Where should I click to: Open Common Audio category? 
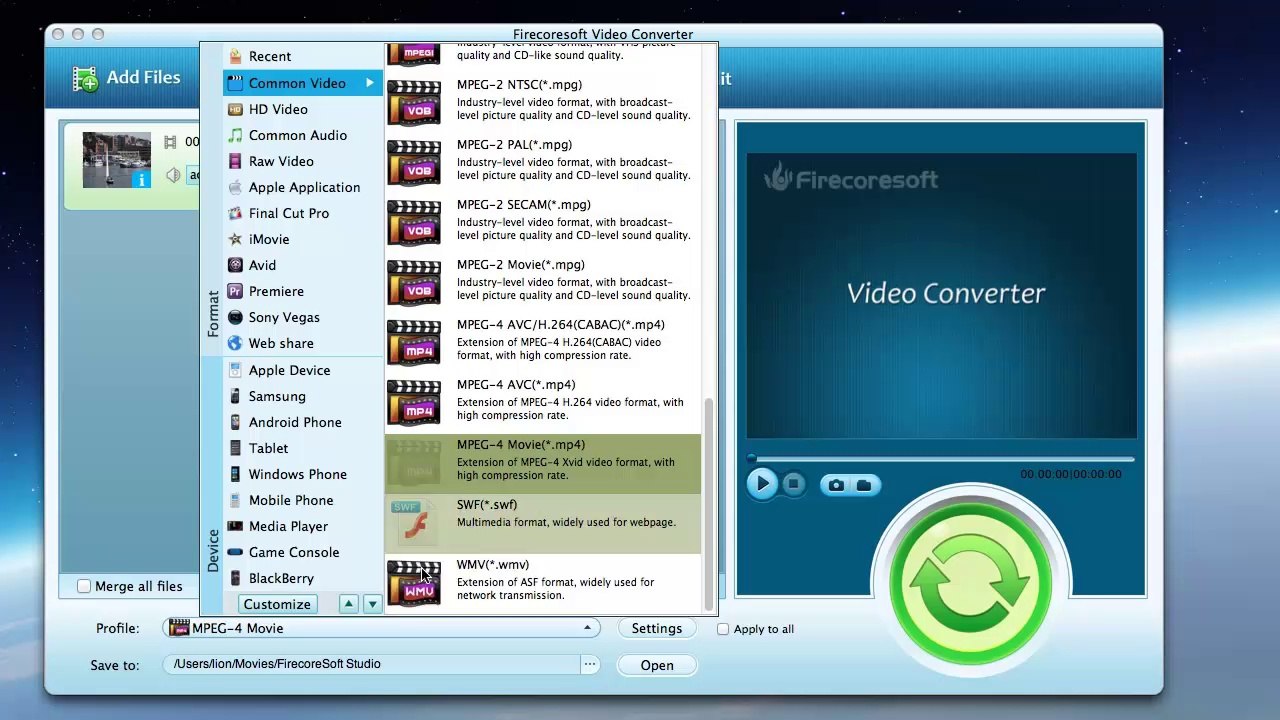(x=303, y=135)
